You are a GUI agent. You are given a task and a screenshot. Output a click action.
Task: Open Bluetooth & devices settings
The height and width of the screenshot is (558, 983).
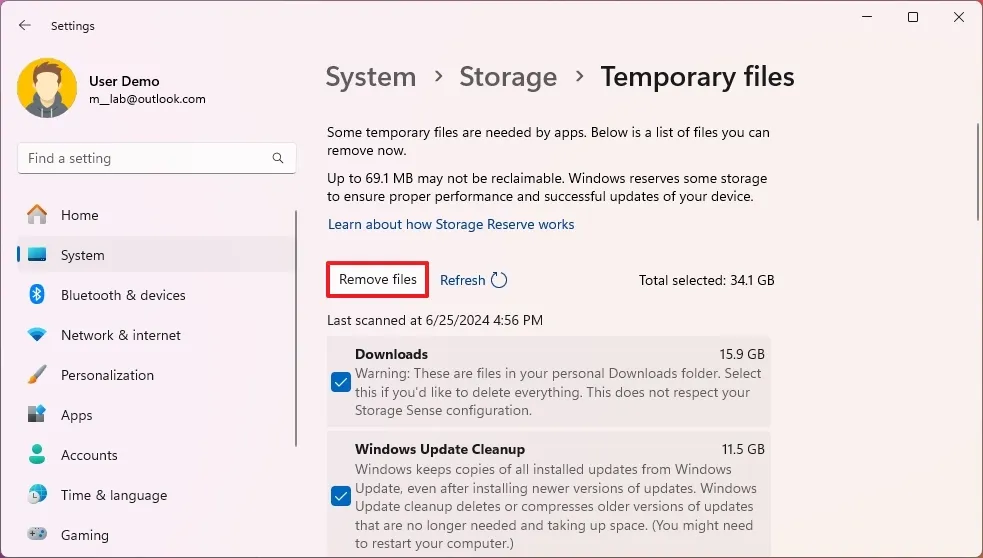coord(156,295)
